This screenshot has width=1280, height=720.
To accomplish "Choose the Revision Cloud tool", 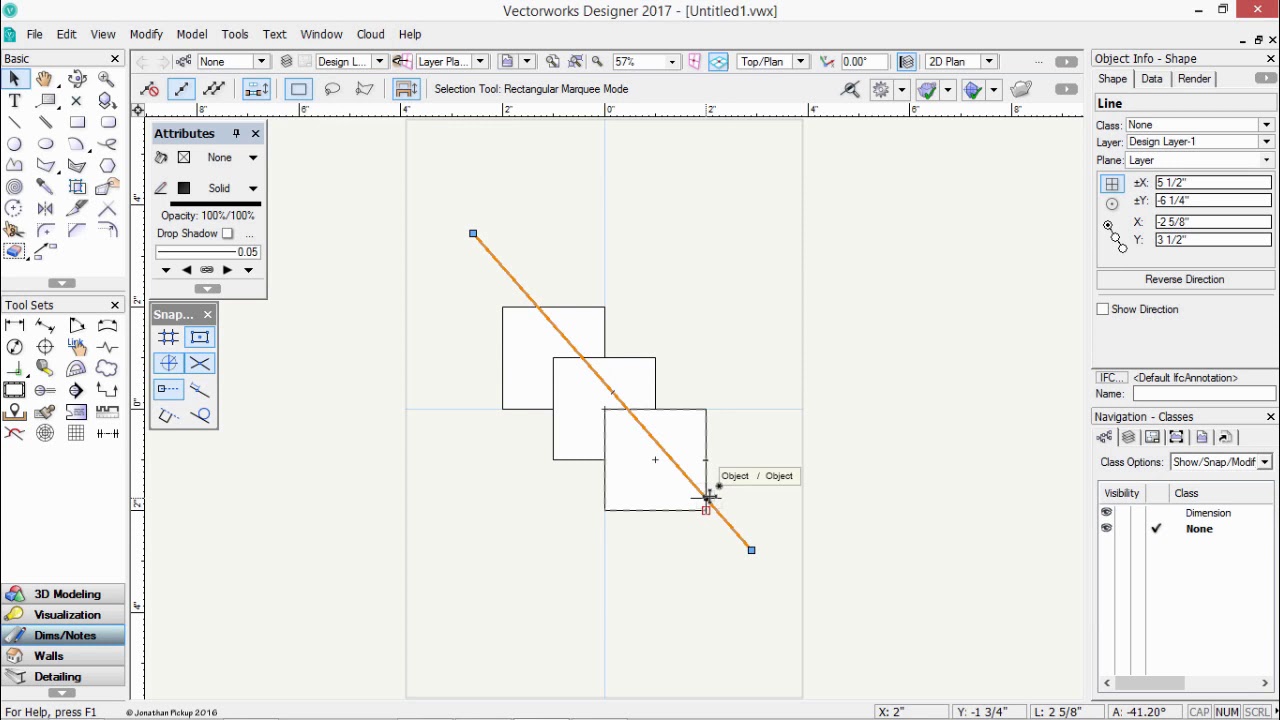I will (x=107, y=368).
